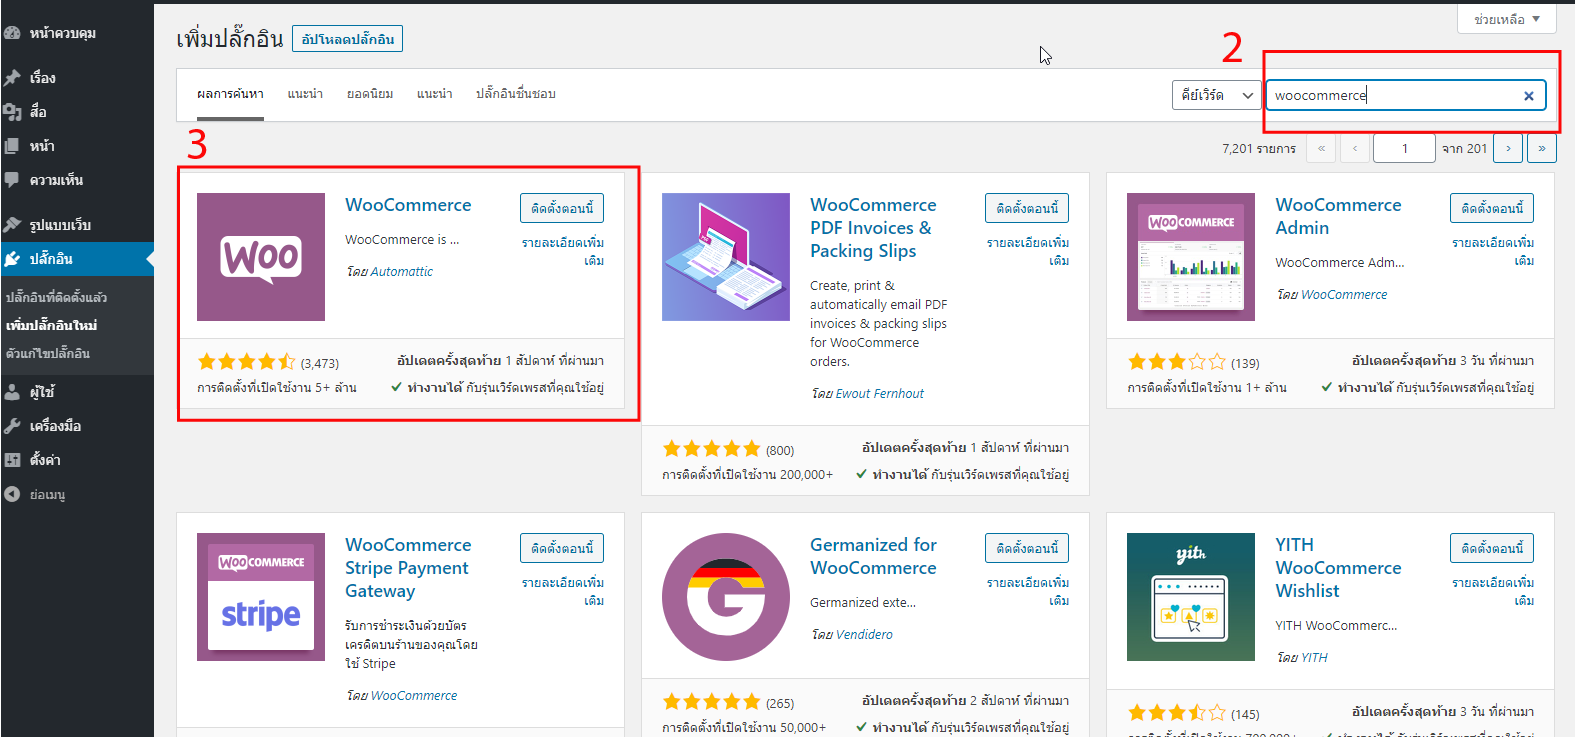
Task: Switch to the ปลั๊กอินชื่นชอบ favorites tab
Action: click(516, 94)
